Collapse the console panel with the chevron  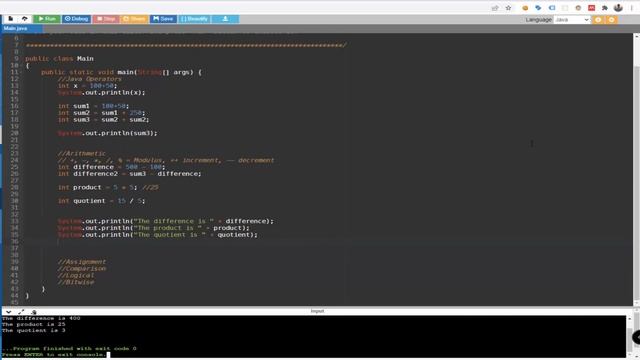tap(9, 312)
